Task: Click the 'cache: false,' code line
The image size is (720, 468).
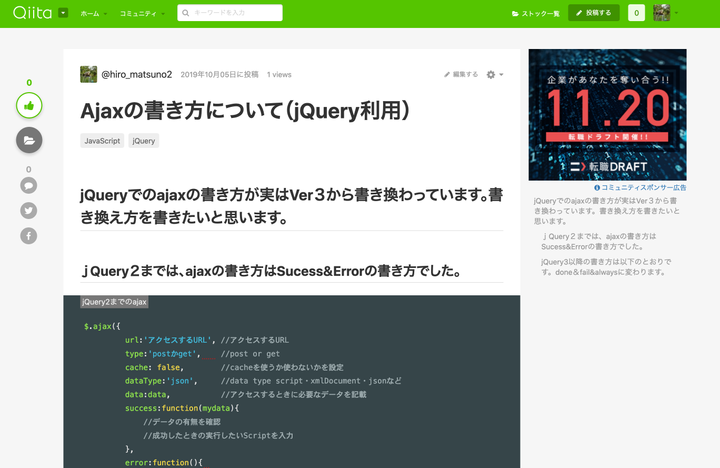Action: pyautogui.click(x=154, y=367)
